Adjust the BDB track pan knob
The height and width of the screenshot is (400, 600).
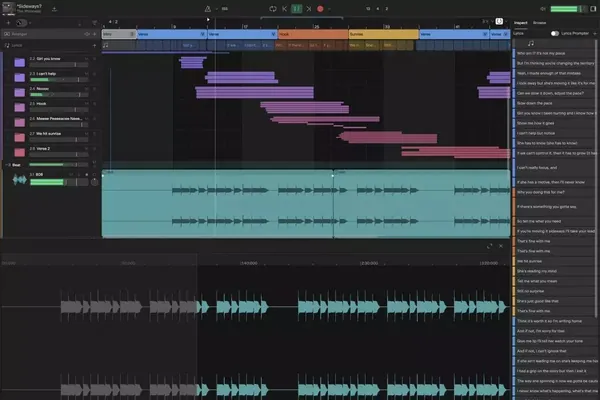point(94,182)
